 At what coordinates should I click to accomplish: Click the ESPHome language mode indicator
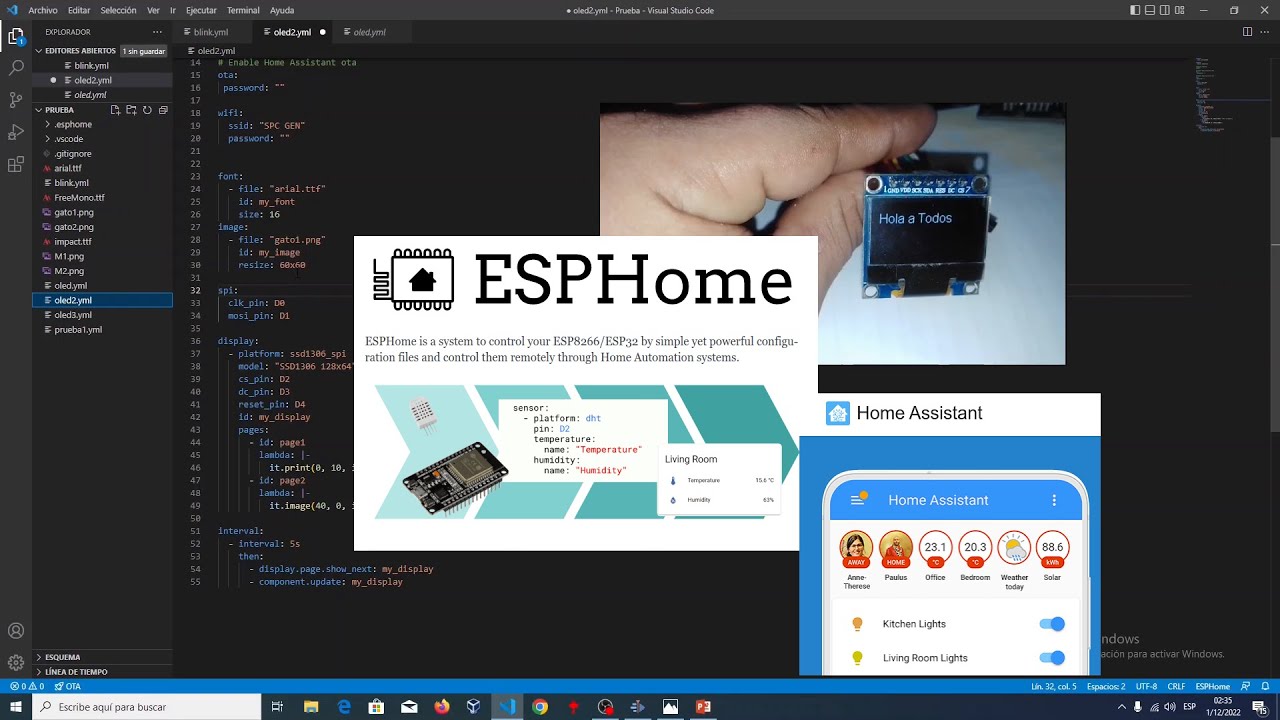[1212, 687]
